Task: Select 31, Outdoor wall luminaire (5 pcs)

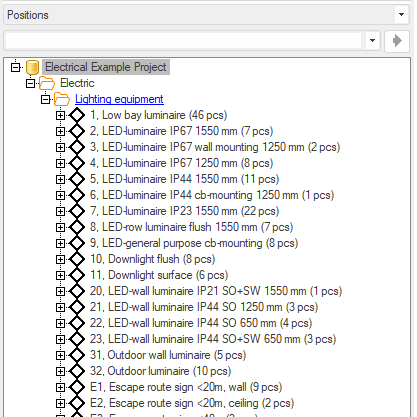Action: [x=168, y=355]
